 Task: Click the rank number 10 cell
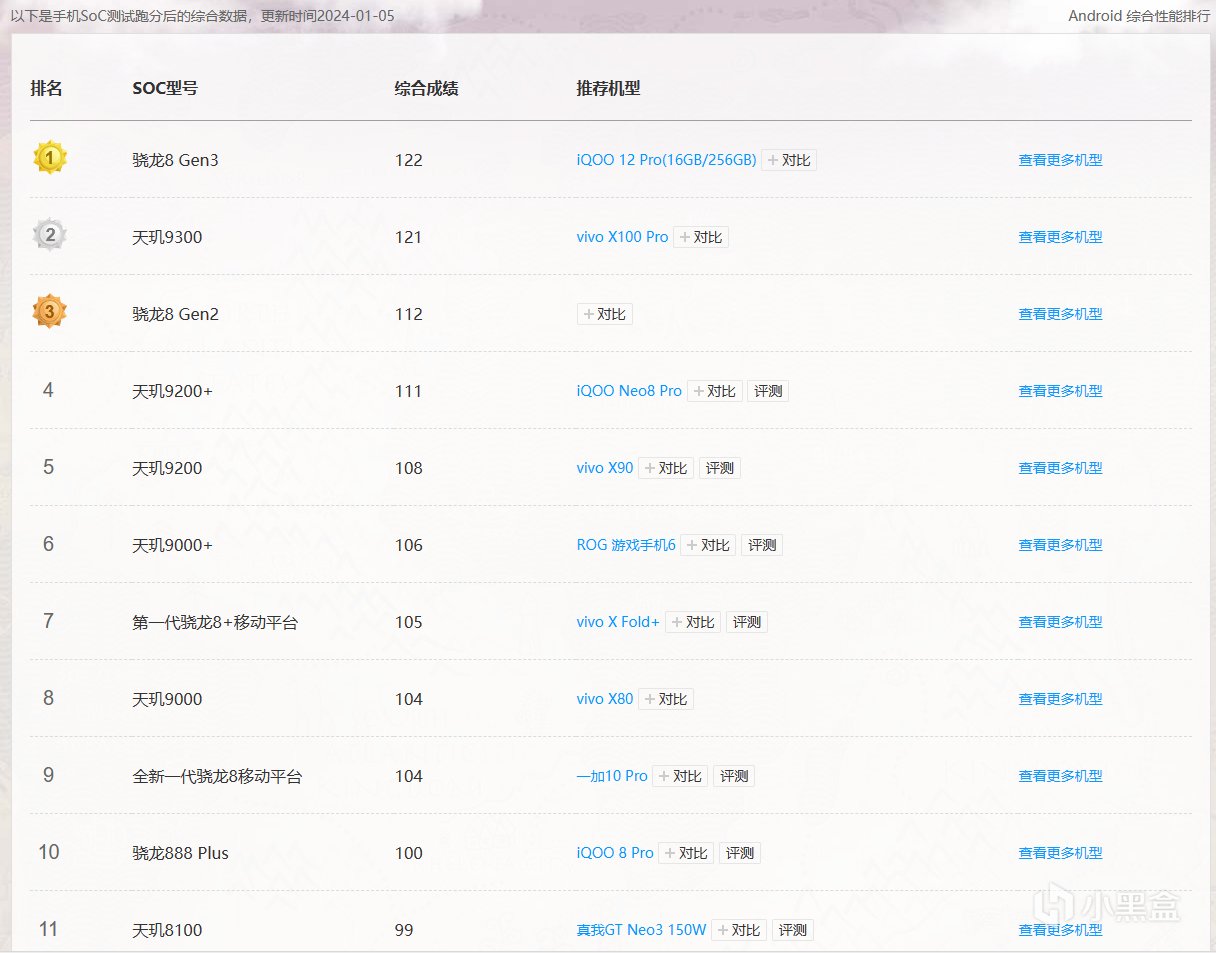pos(49,852)
